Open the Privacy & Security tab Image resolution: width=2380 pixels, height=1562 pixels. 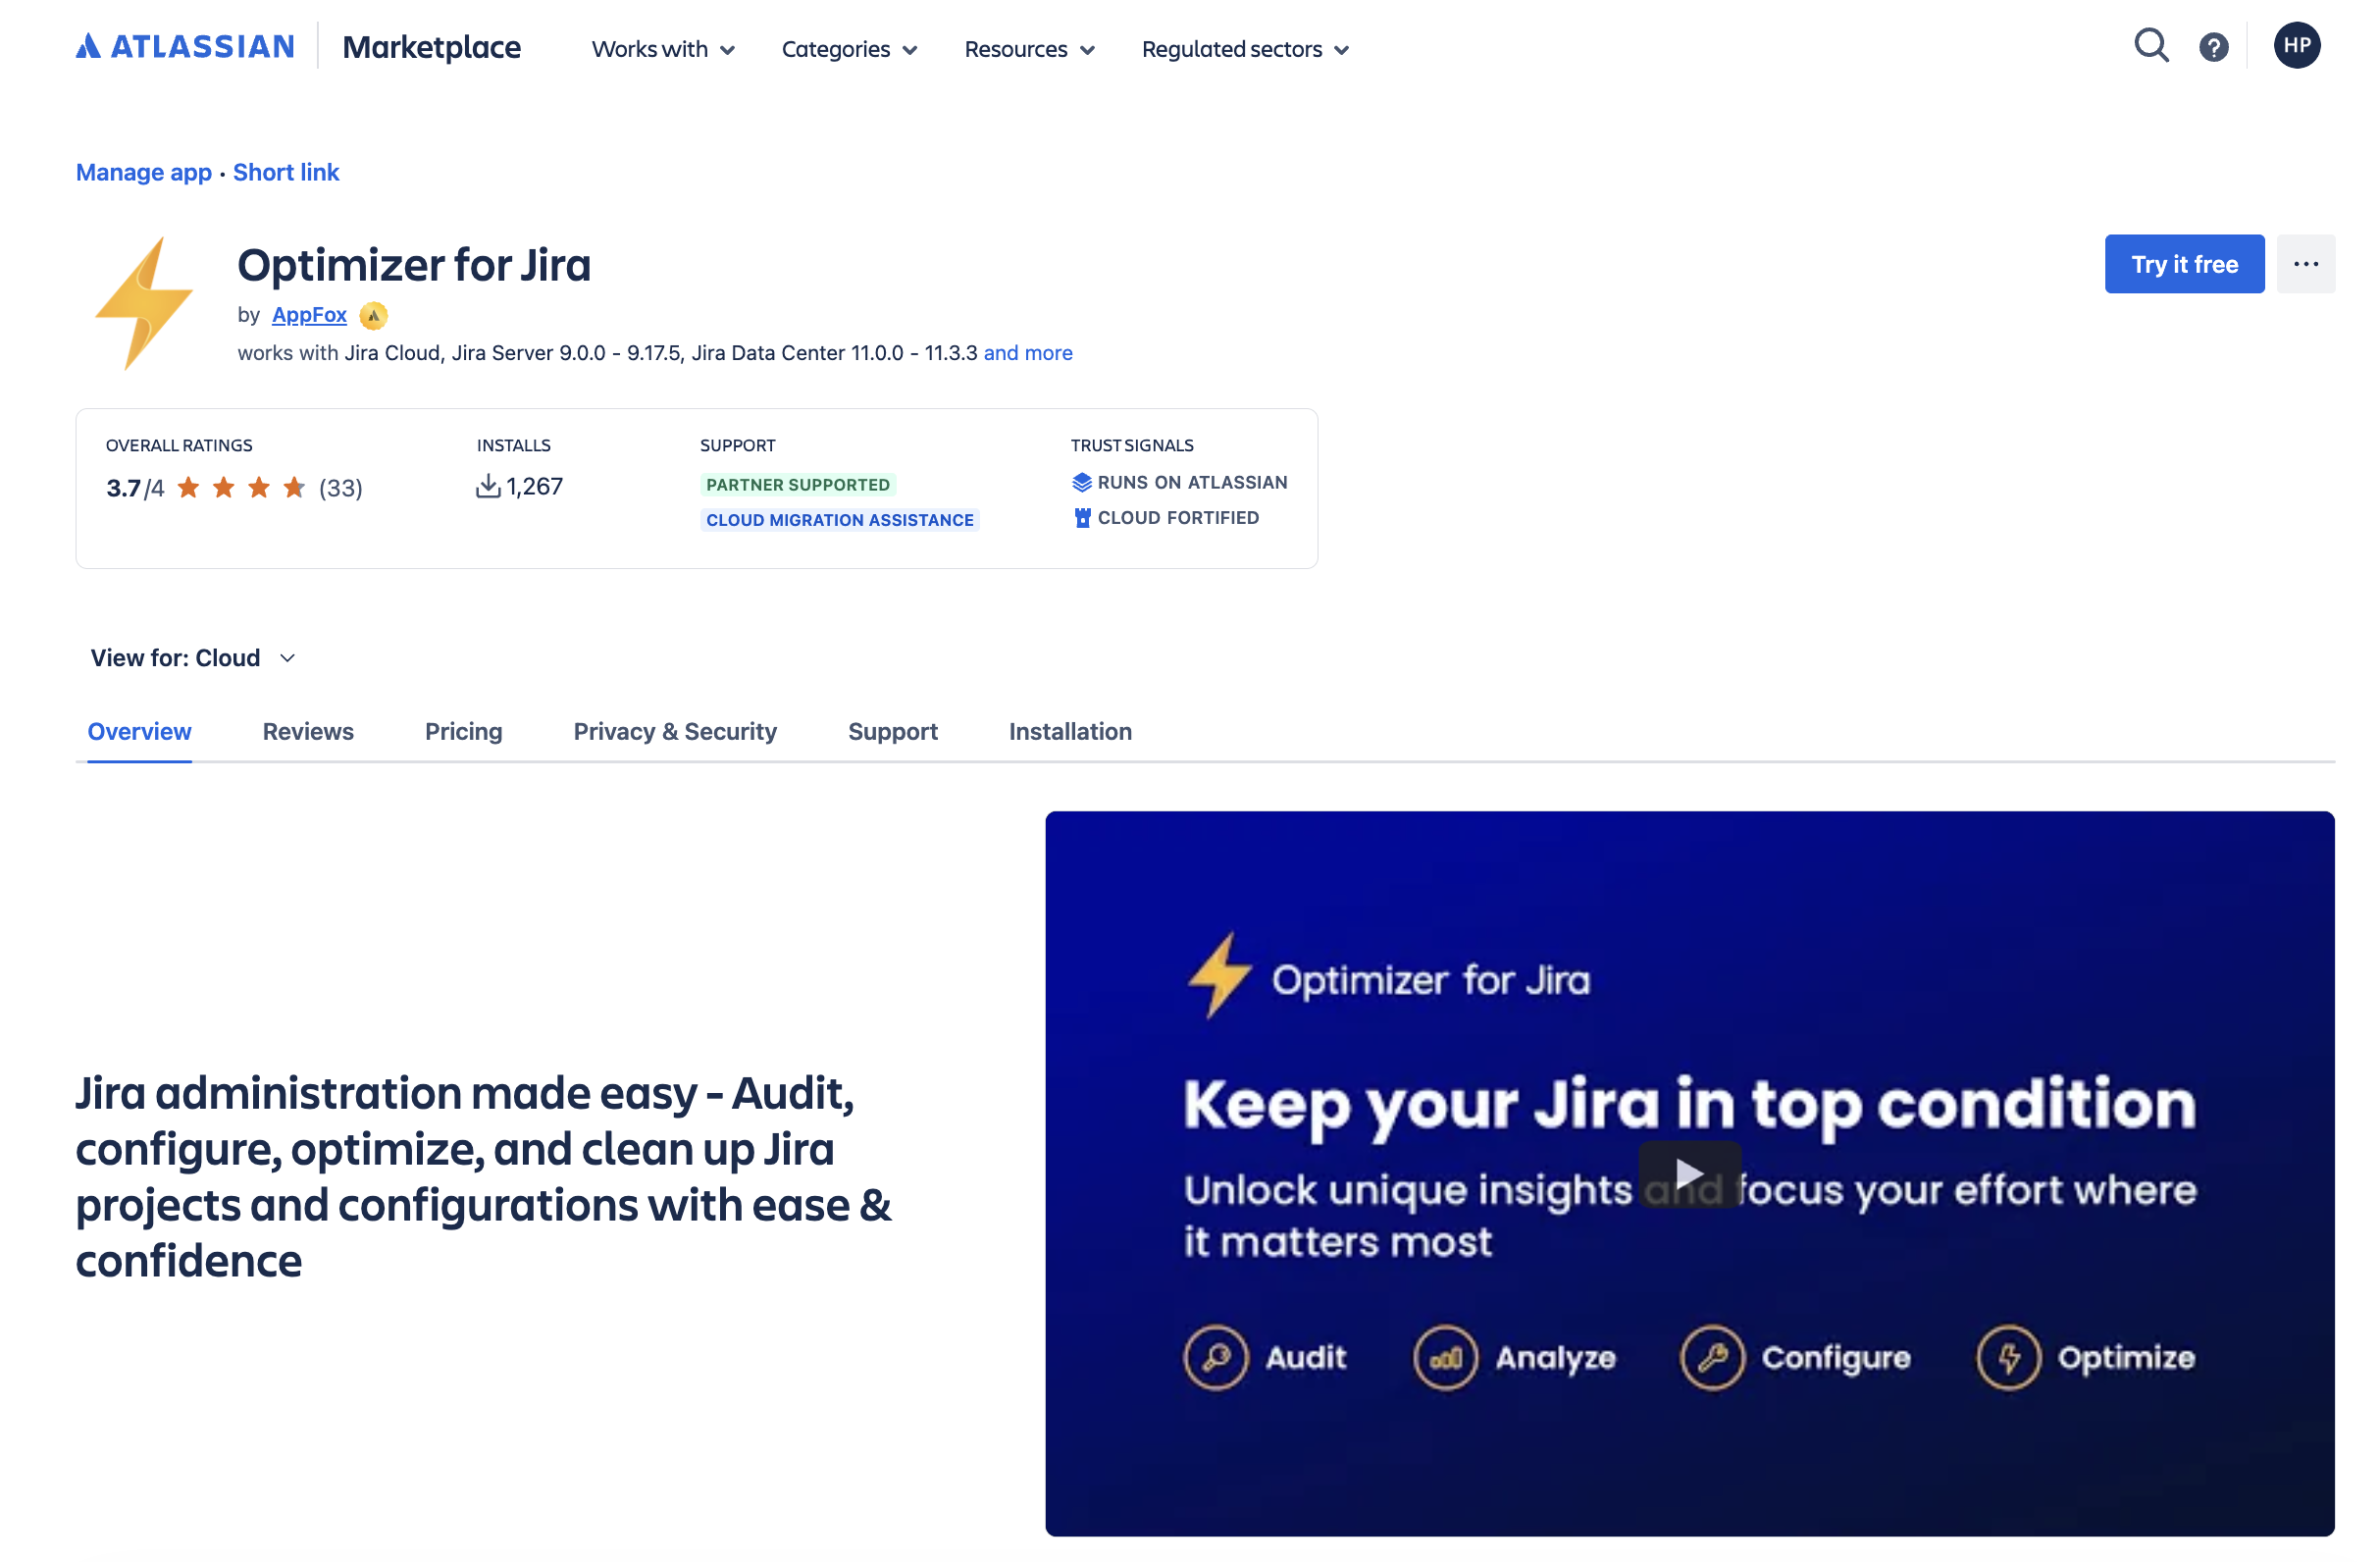click(x=675, y=732)
